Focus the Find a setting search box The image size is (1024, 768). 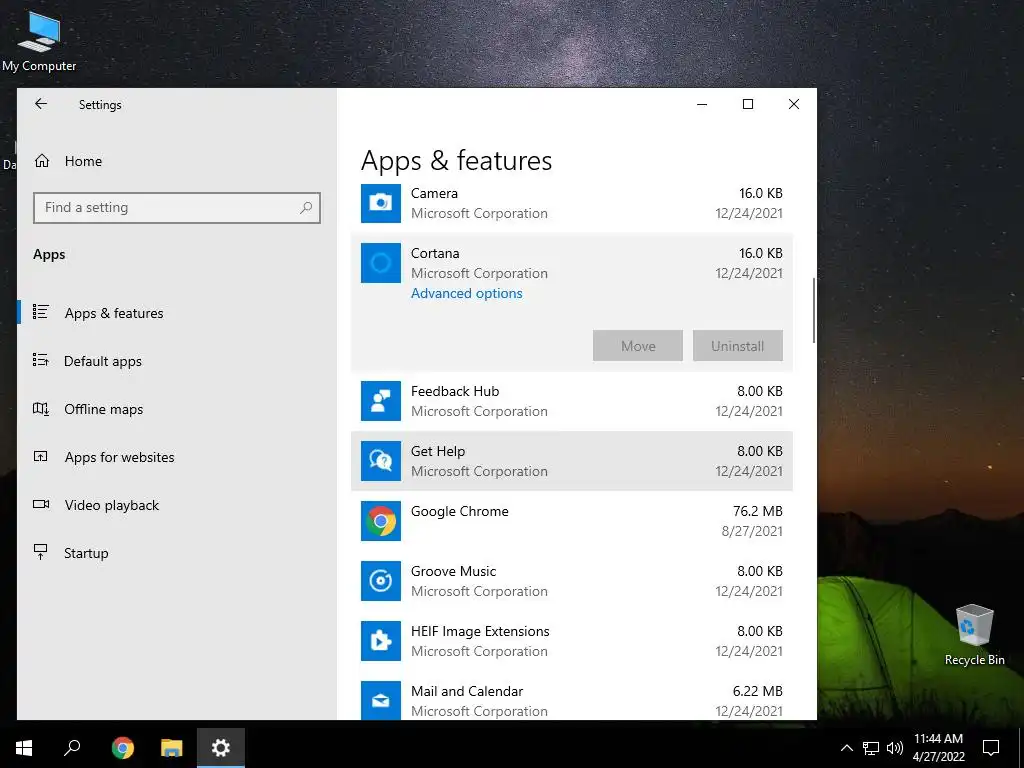177,208
